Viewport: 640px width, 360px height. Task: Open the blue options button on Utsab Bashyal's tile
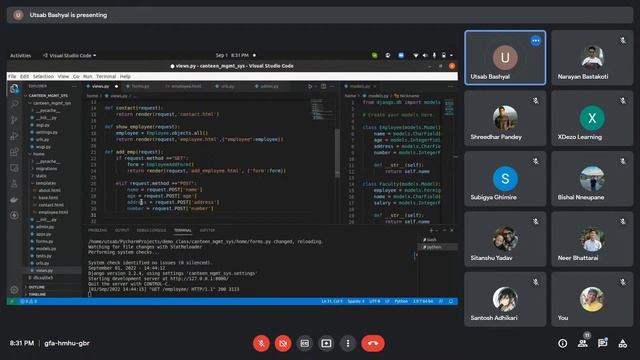pyautogui.click(x=536, y=41)
